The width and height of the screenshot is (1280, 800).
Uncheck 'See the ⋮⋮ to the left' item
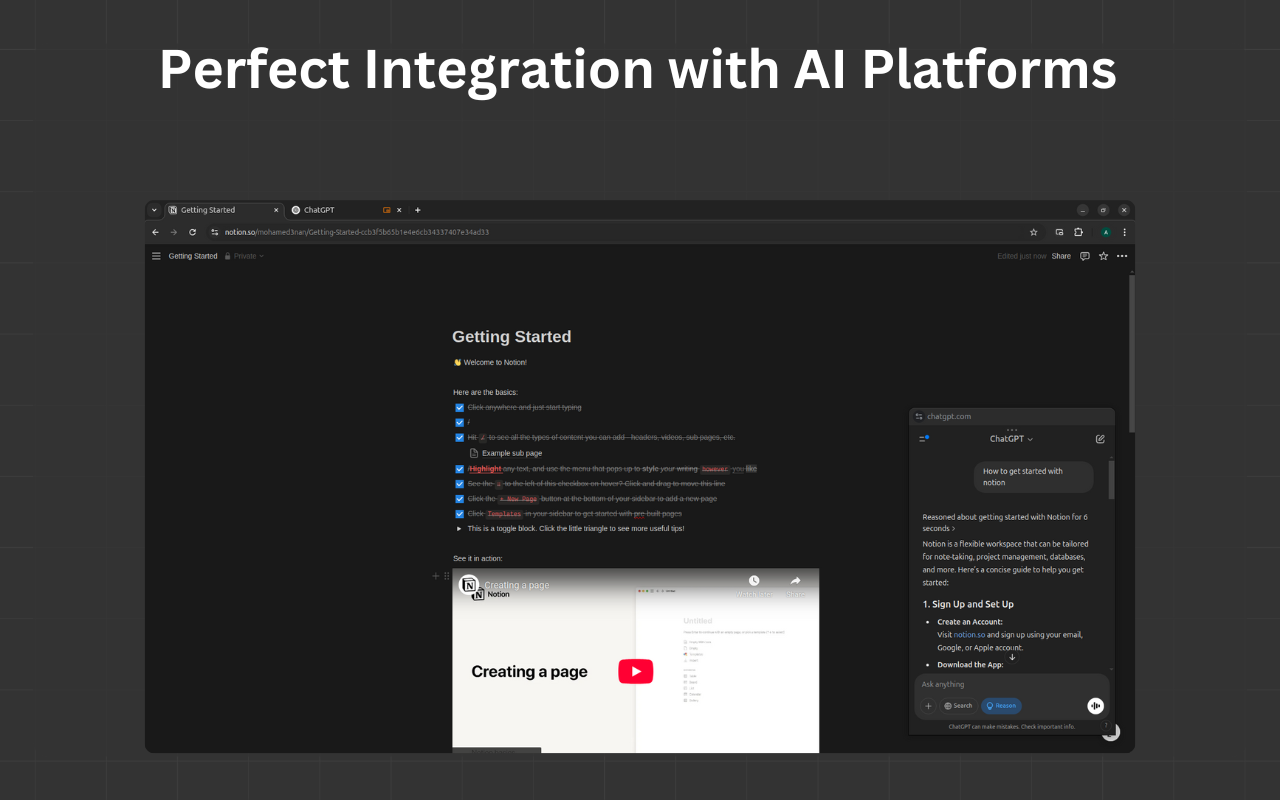[460, 484]
